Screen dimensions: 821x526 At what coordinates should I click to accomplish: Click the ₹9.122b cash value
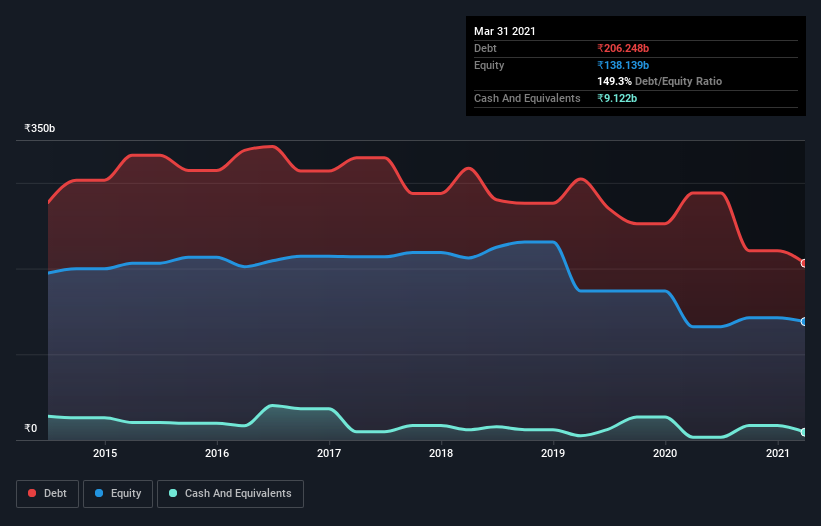617,98
